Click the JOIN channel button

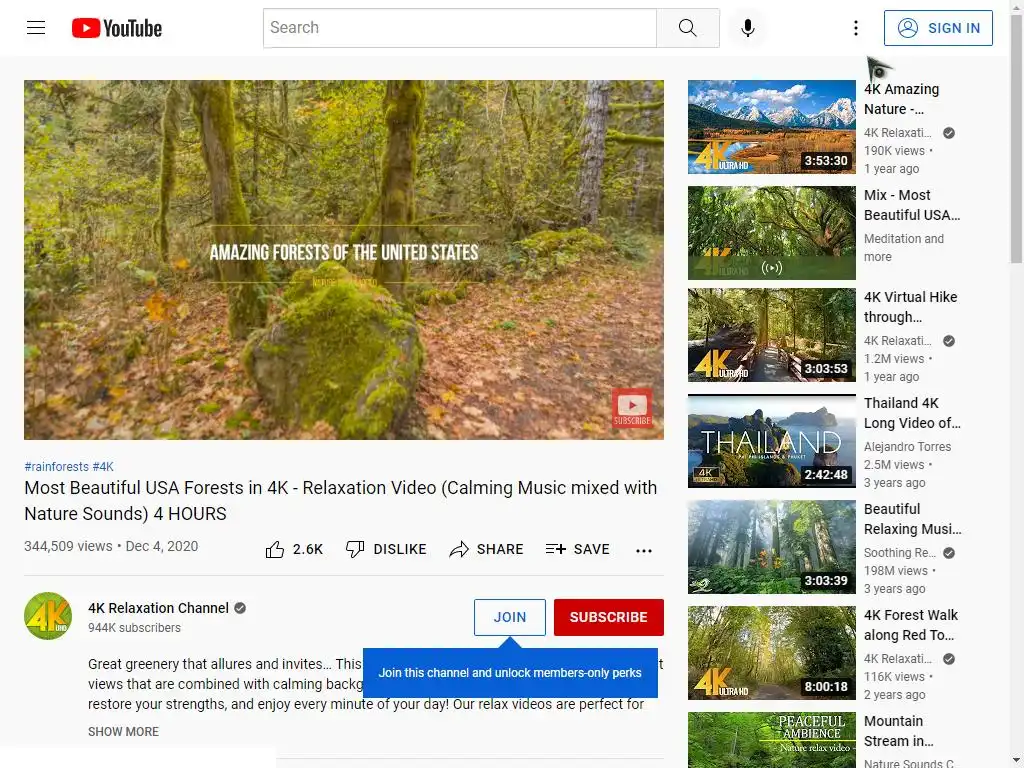[x=510, y=617]
